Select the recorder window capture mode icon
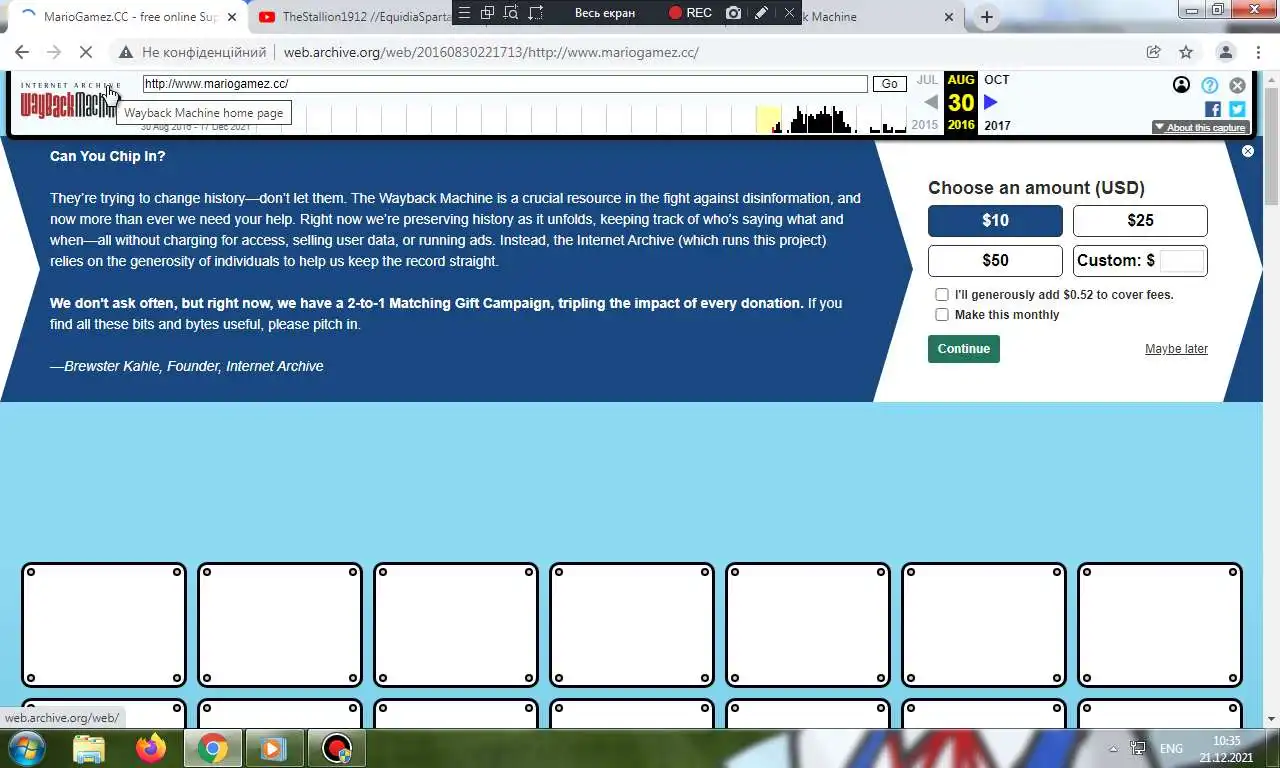The image size is (1280, 768). [x=488, y=13]
